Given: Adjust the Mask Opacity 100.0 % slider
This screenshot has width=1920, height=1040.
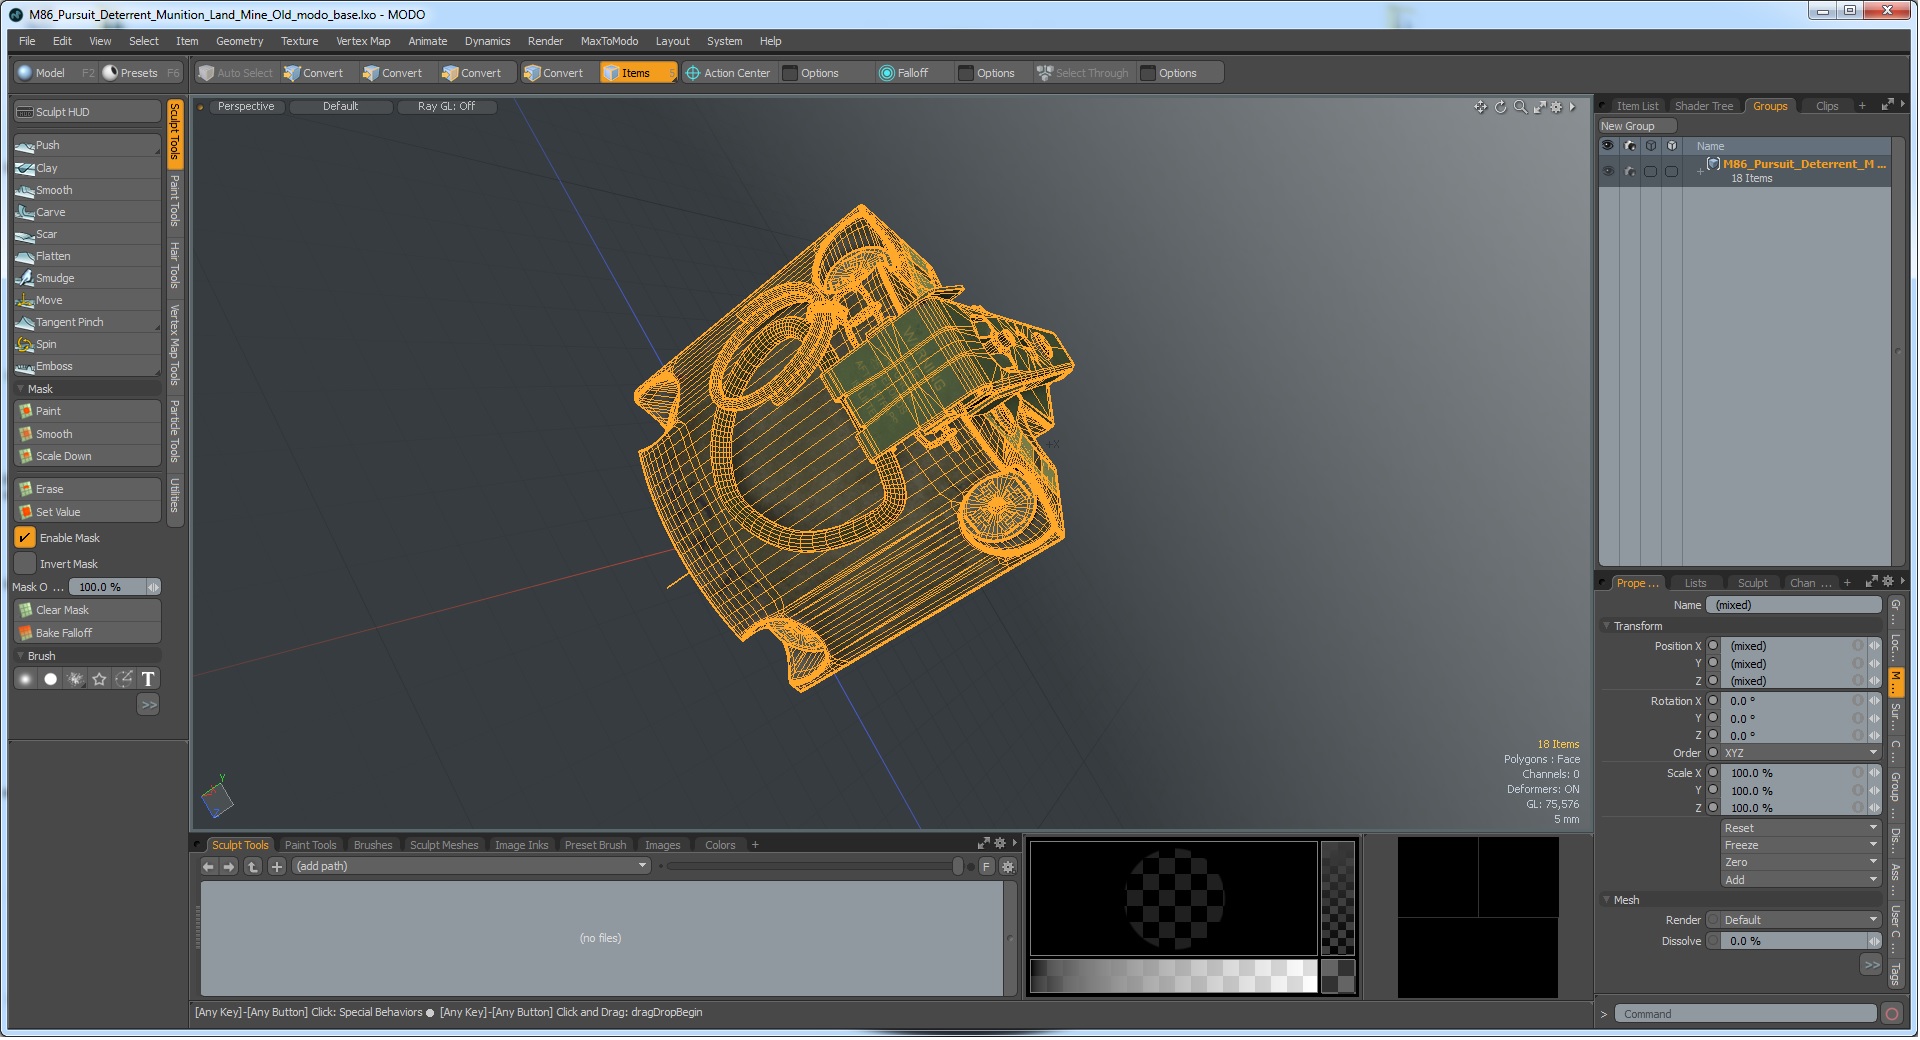Looking at the screenshot, I should click(112, 587).
